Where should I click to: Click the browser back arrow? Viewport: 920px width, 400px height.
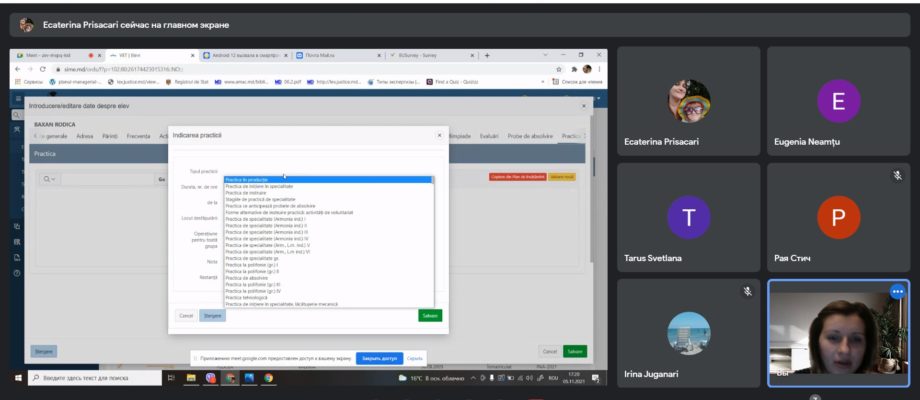18,69
